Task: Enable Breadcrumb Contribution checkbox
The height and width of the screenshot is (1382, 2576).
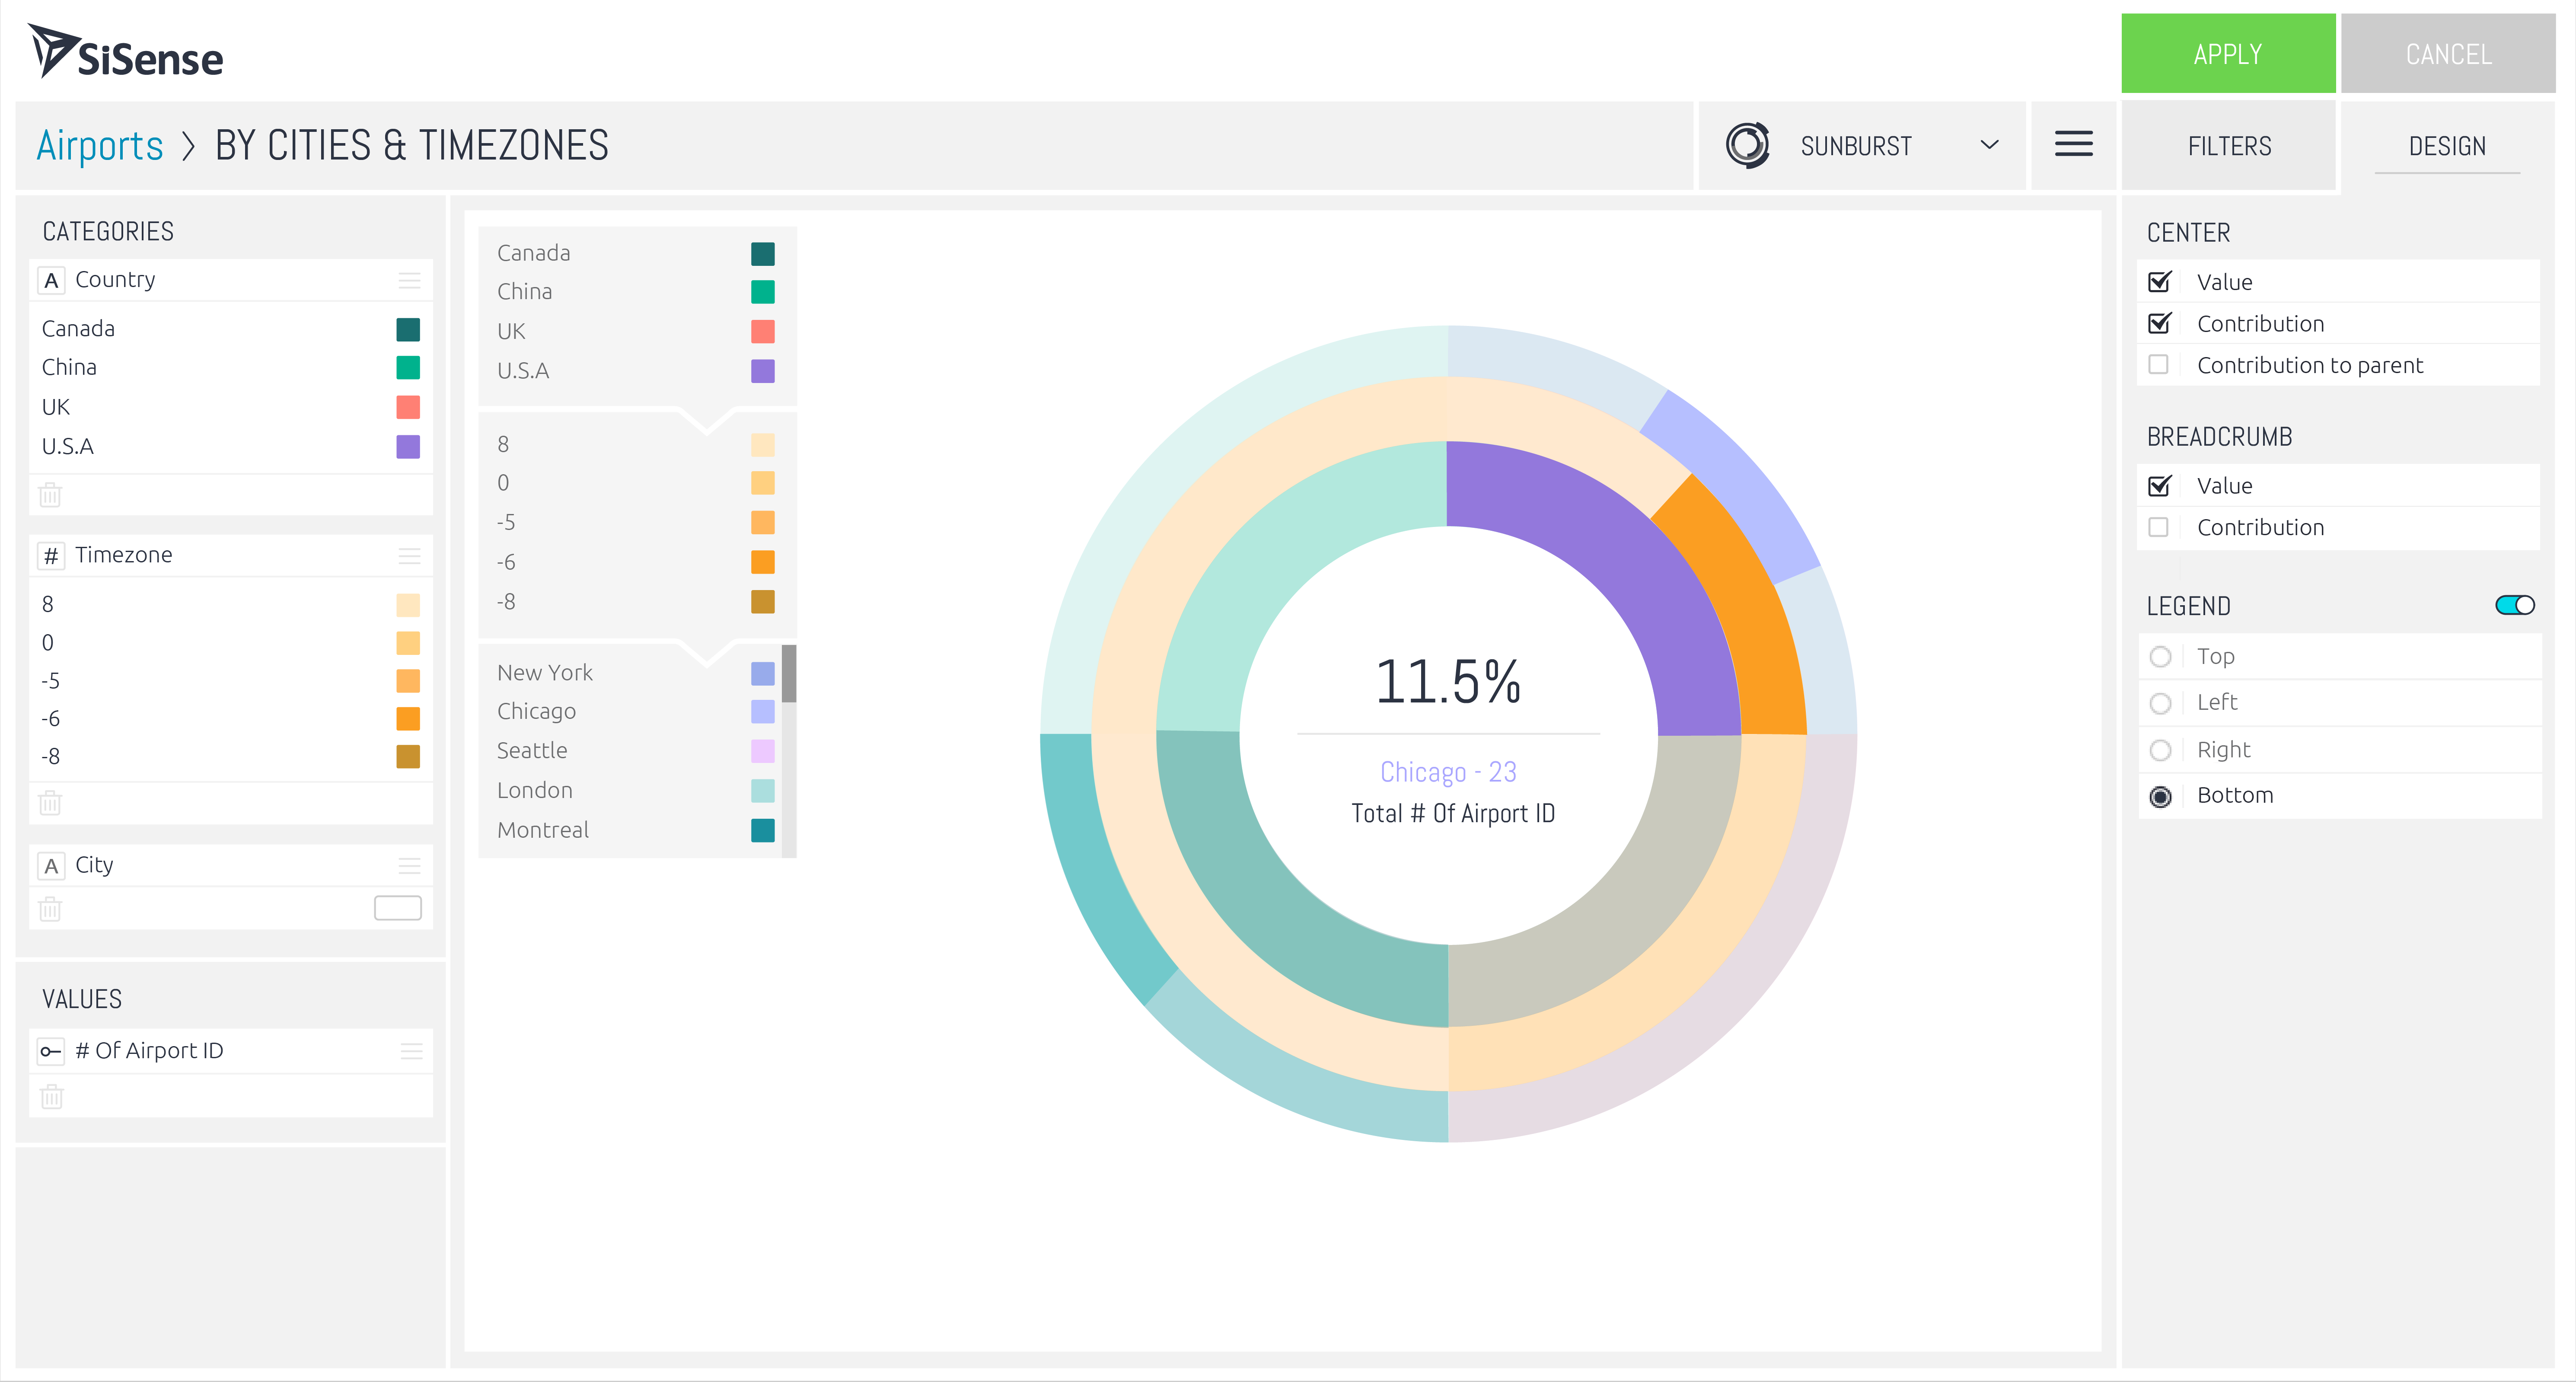Action: click(2158, 527)
